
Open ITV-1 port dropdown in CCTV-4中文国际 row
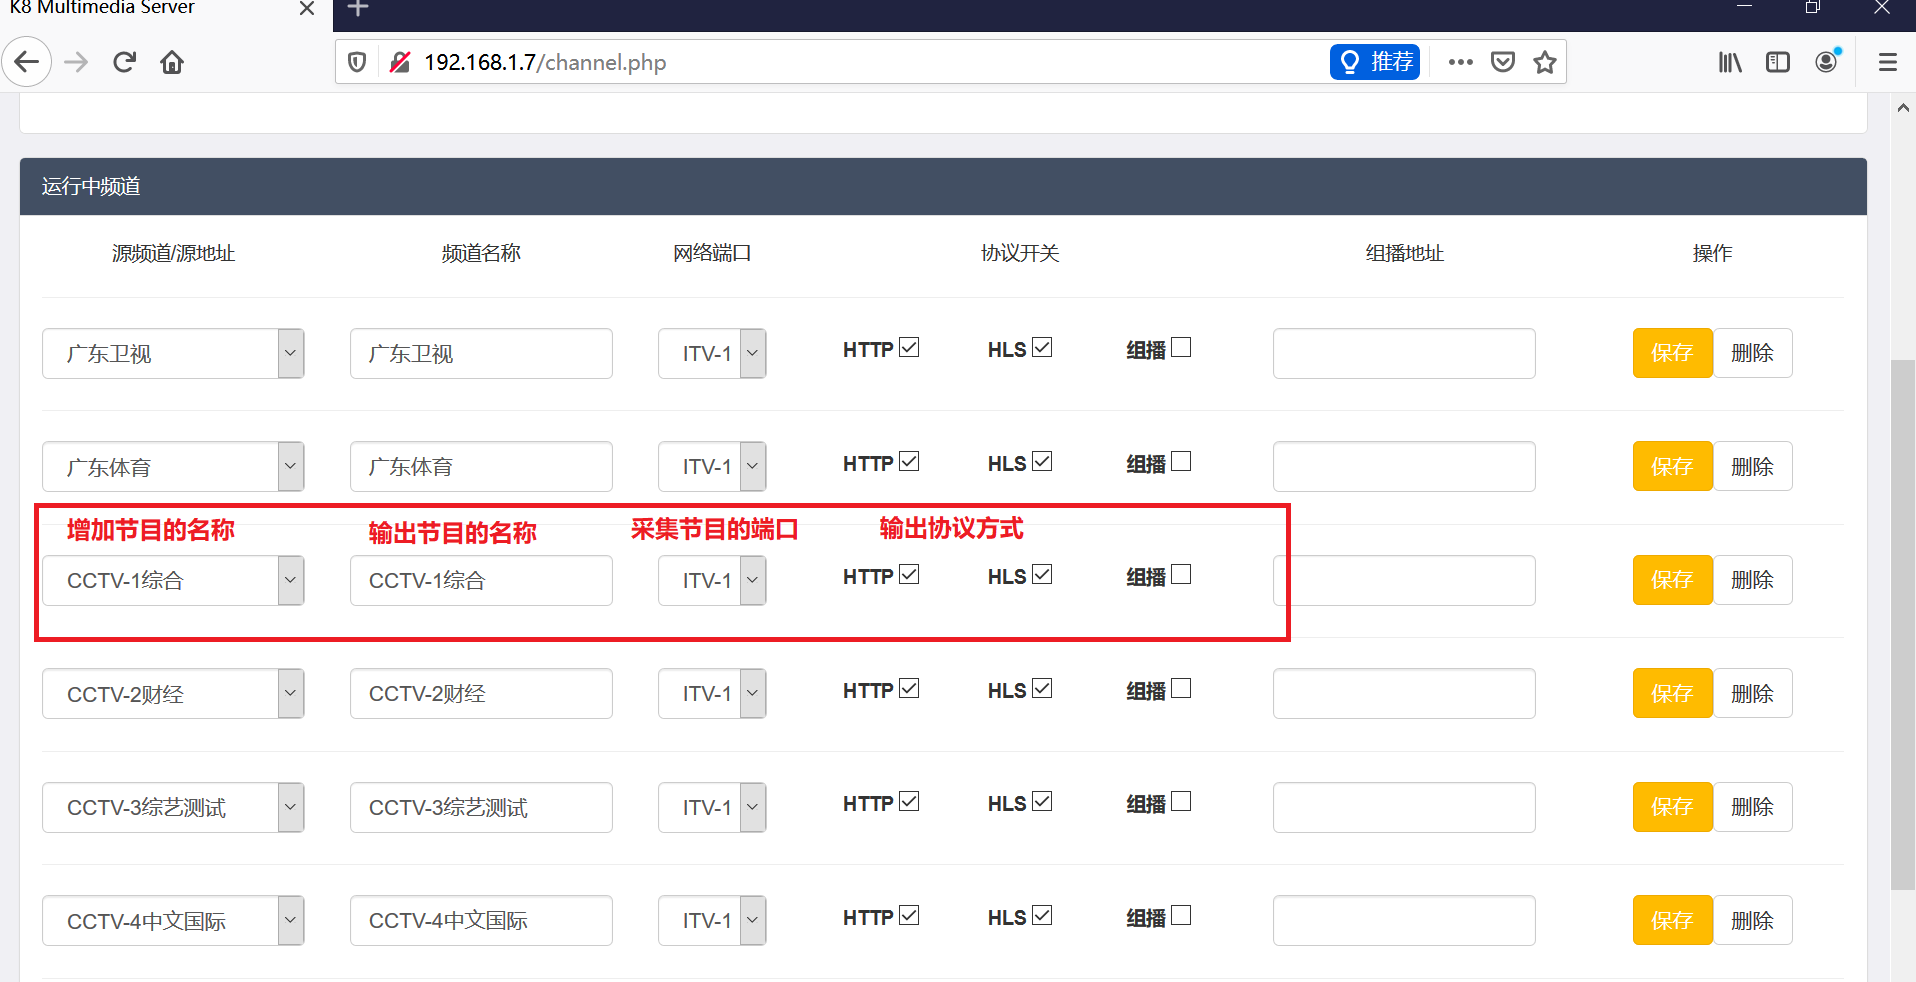pyautogui.click(x=712, y=921)
